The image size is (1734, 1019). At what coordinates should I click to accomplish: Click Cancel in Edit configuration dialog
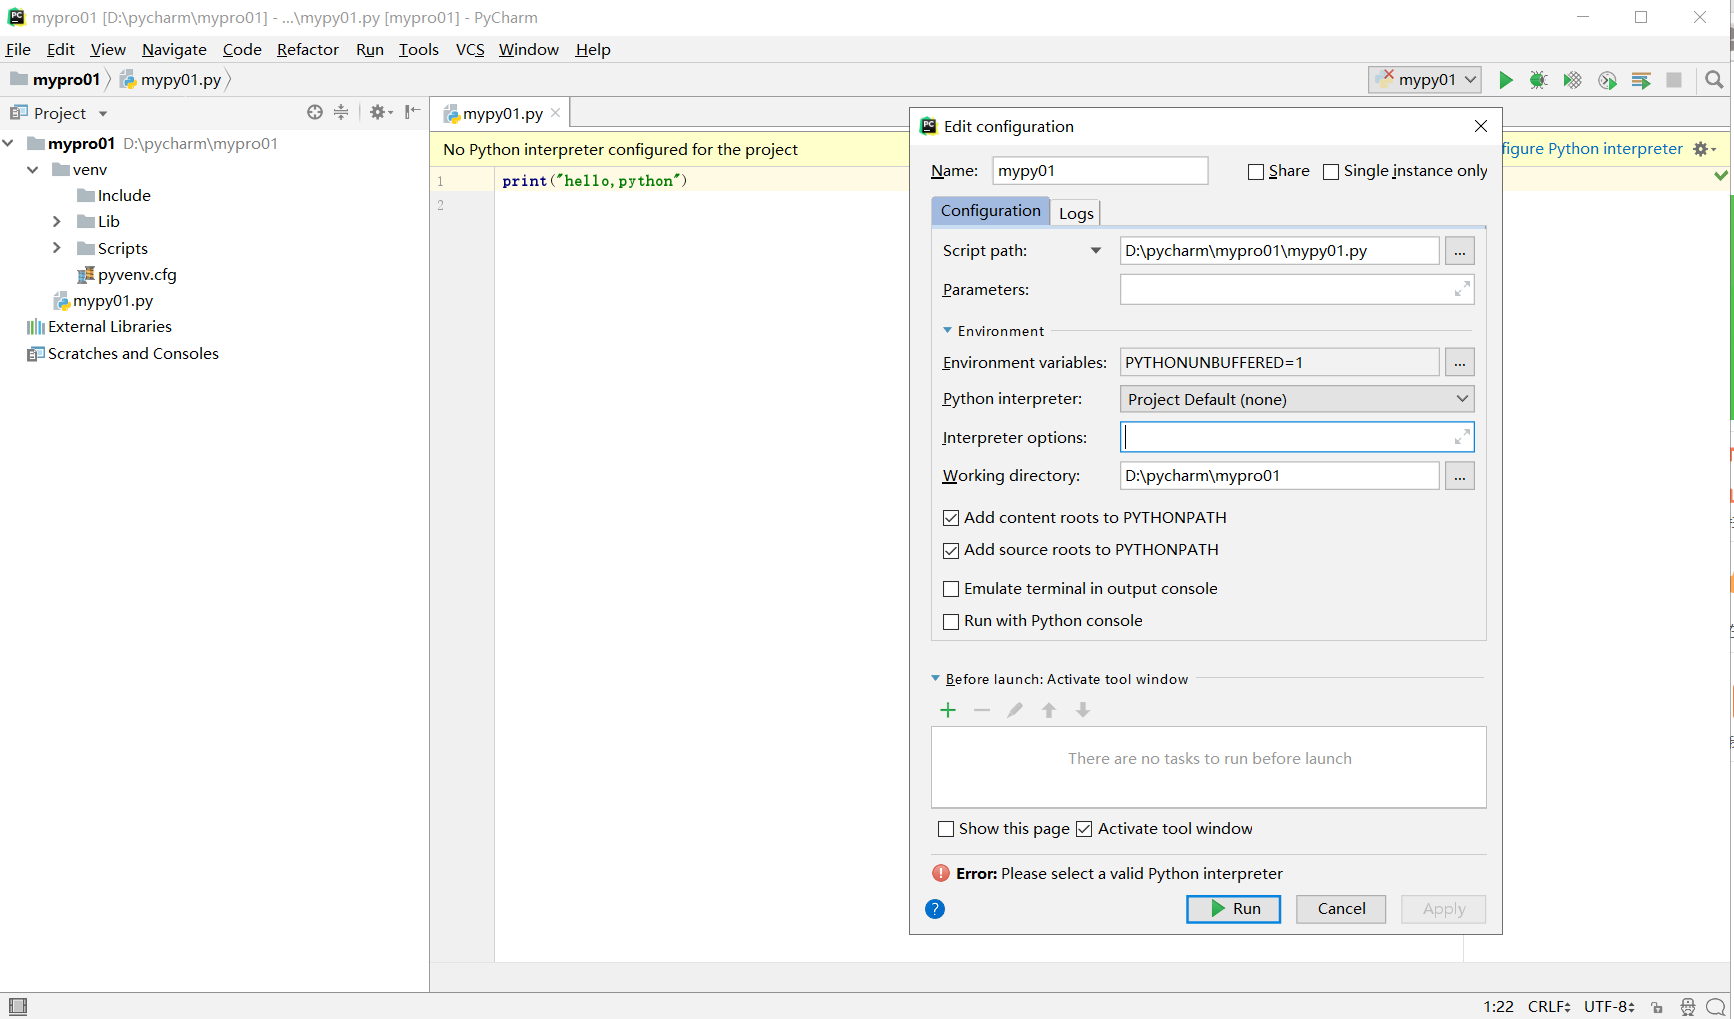coord(1341,909)
